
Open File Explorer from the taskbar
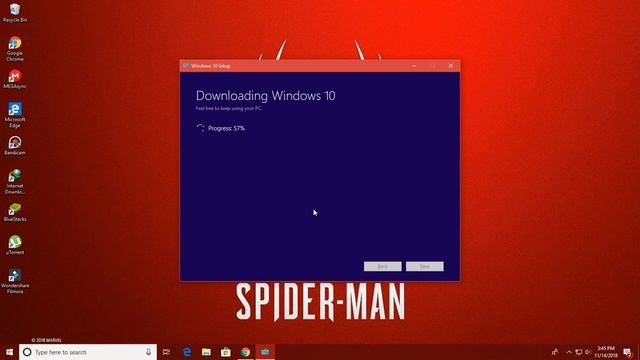coord(206,352)
